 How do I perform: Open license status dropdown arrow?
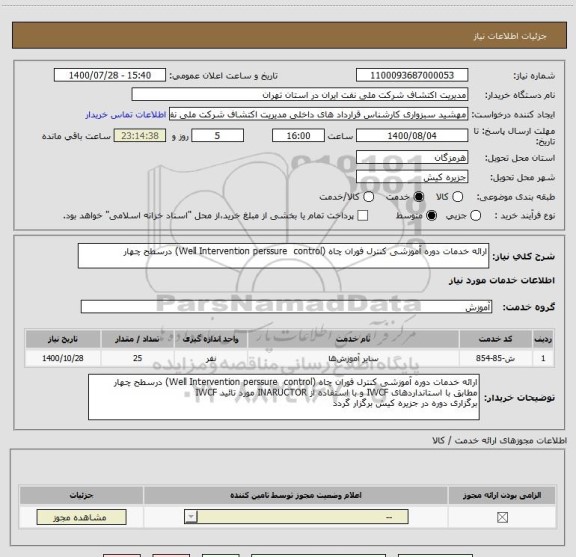191,517
